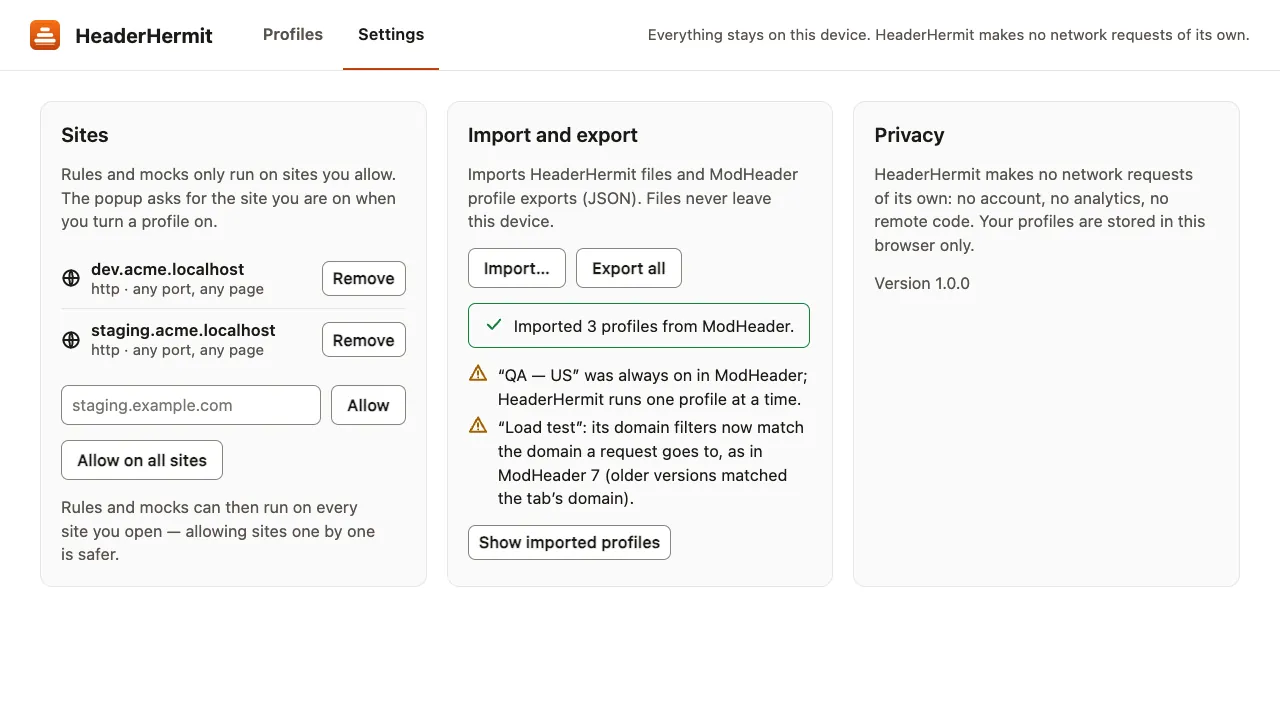Click the Sites heading
Screen dimensions: 1280x704
click(85, 135)
